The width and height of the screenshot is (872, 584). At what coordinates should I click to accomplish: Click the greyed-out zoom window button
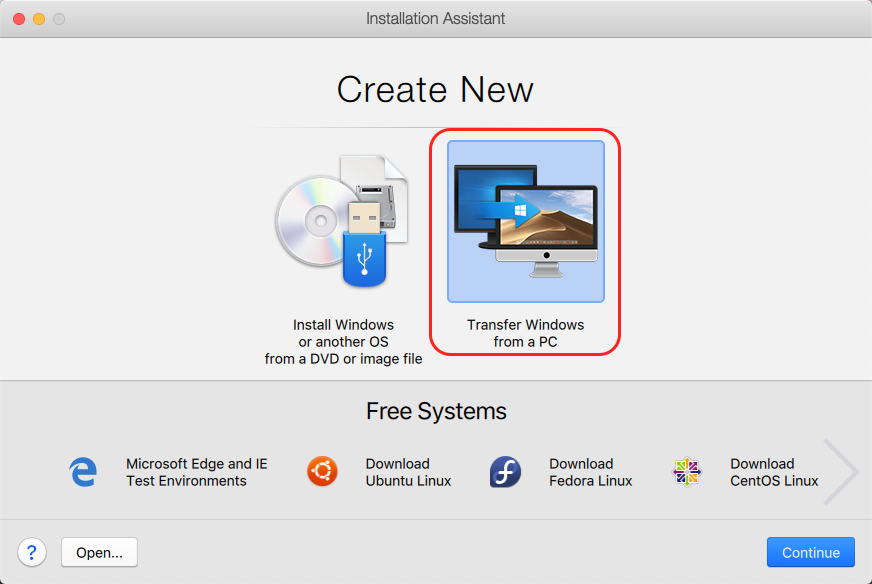pyautogui.click(x=59, y=19)
